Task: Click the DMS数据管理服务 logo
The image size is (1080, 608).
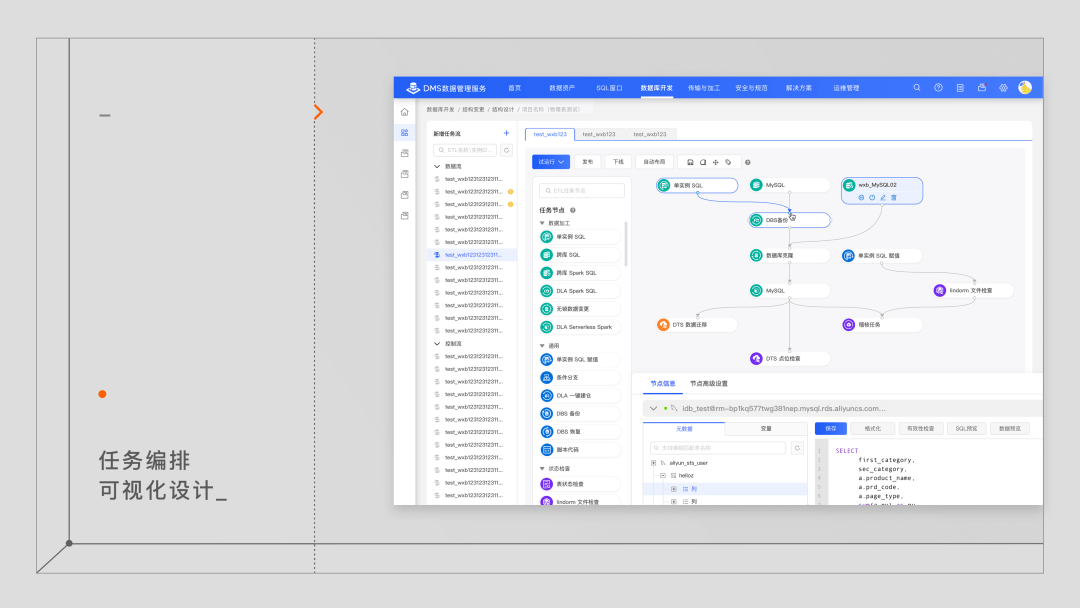Action: pyautogui.click(x=446, y=88)
